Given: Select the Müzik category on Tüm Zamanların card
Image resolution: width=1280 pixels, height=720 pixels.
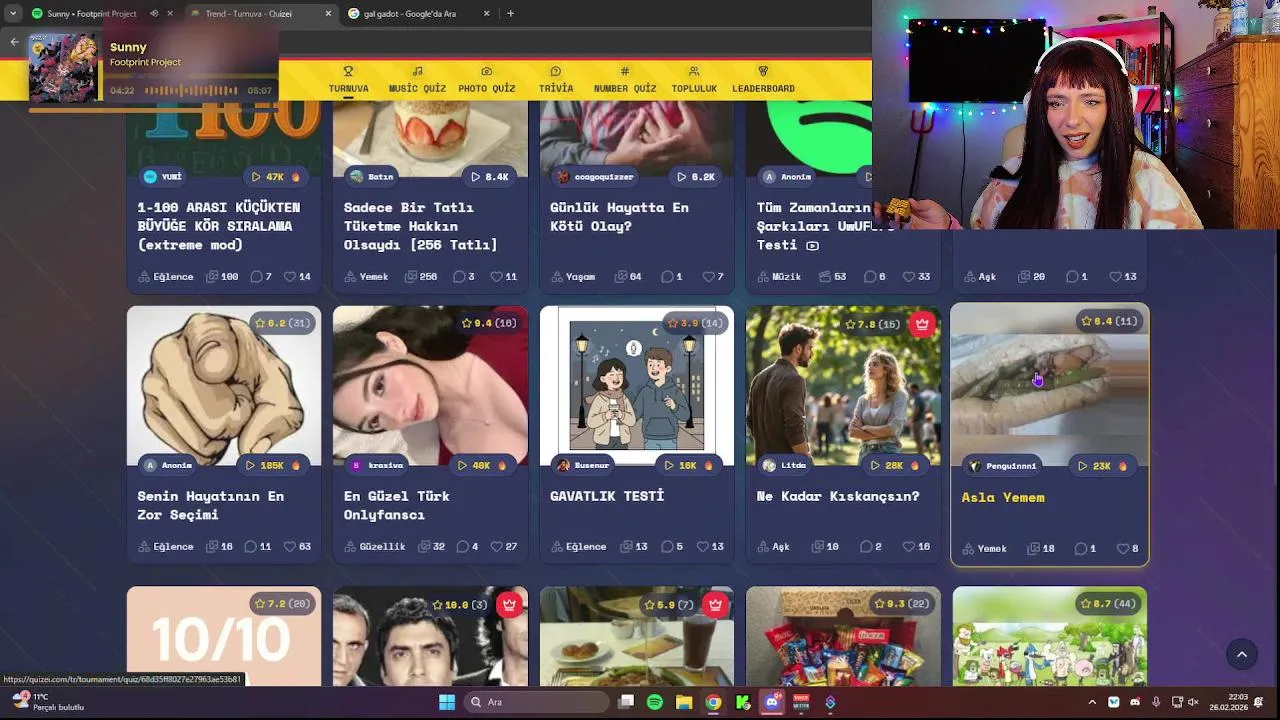Looking at the screenshot, I should coord(779,276).
